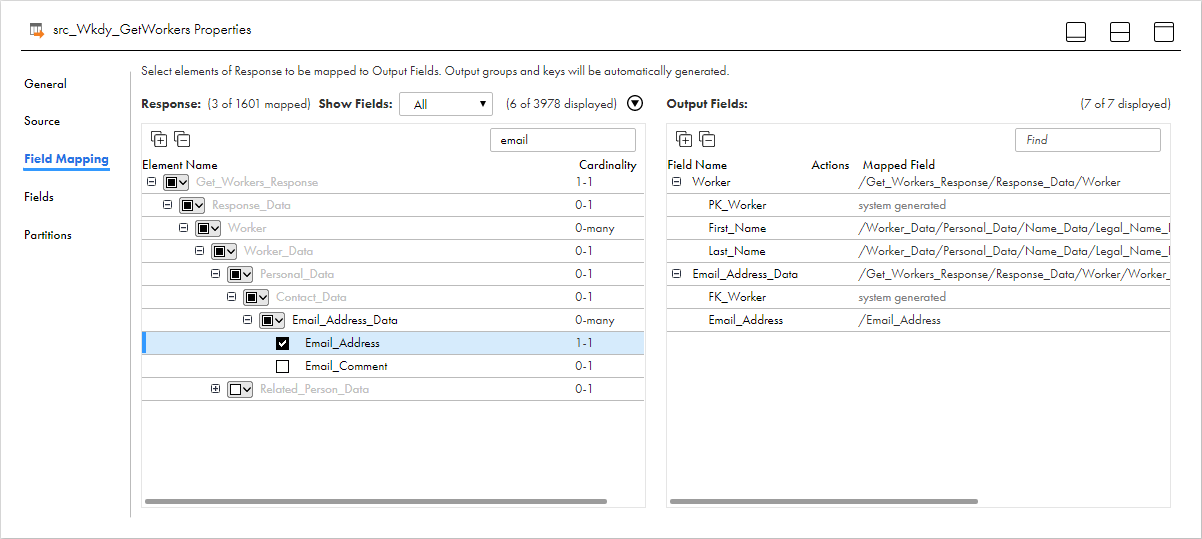Select the PK_Worker output field
Viewport: 1202px width, 539px height.
[x=737, y=205]
